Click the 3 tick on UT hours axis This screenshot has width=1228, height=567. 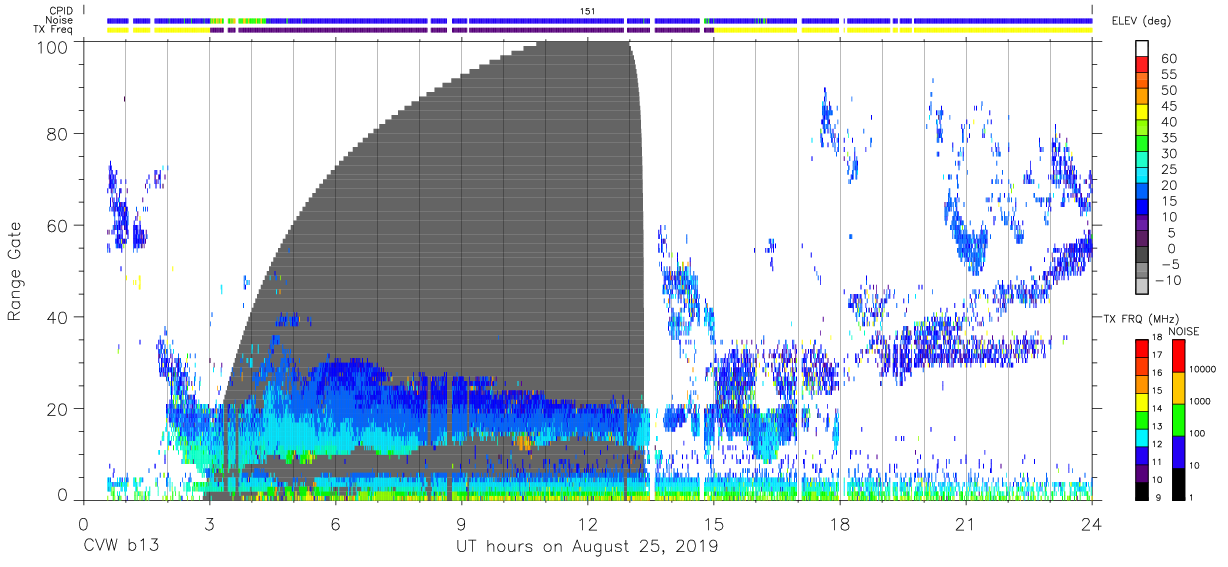(x=209, y=523)
